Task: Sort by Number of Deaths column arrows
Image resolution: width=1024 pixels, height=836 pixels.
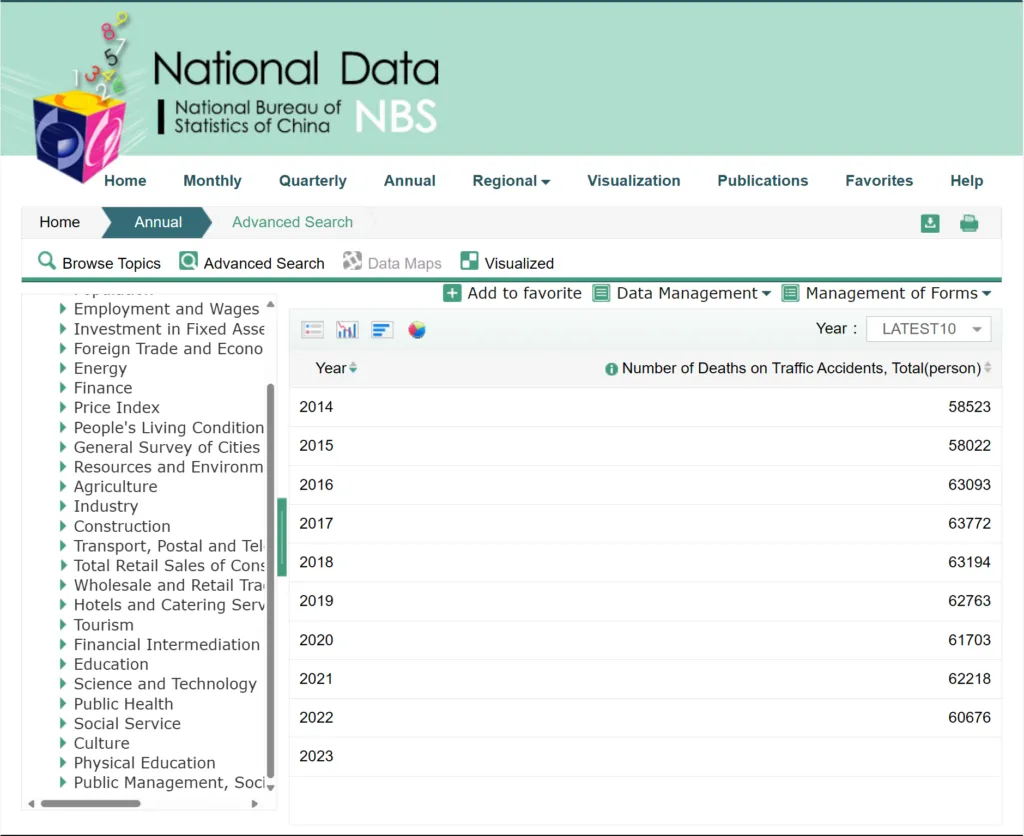Action: (x=988, y=368)
